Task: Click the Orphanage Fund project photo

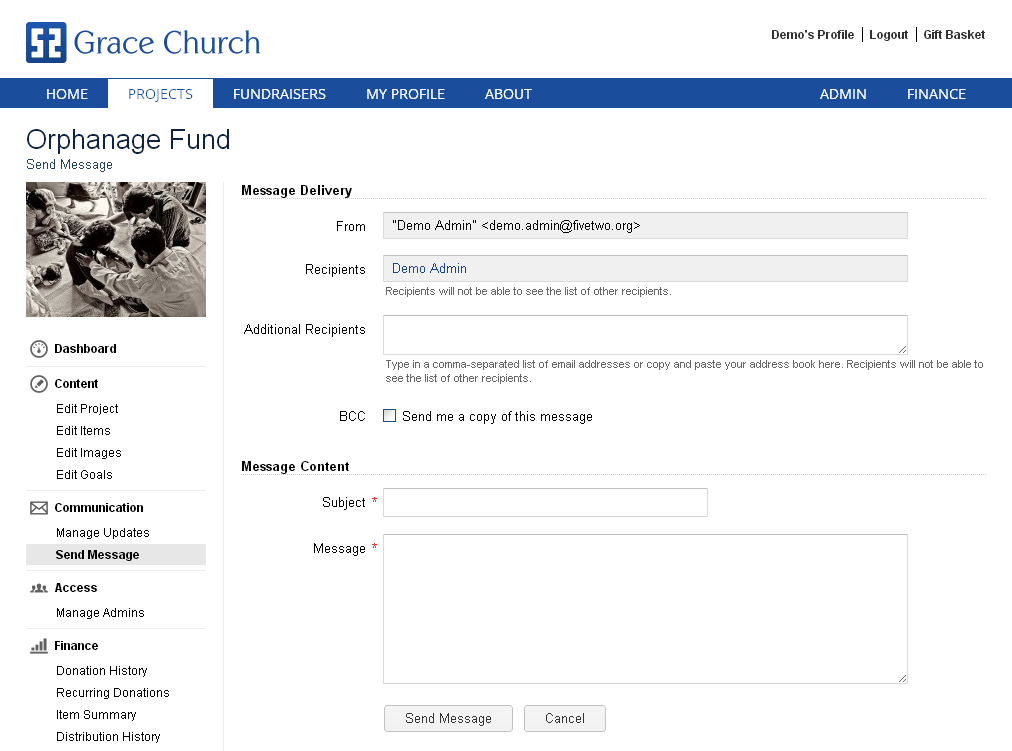Action: click(x=116, y=249)
